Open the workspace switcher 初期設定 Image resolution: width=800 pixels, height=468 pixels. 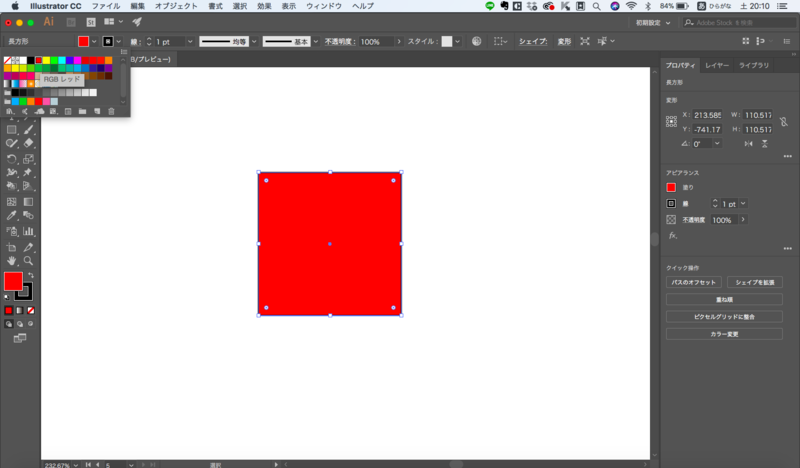pyautogui.click(x=653, y=22)
